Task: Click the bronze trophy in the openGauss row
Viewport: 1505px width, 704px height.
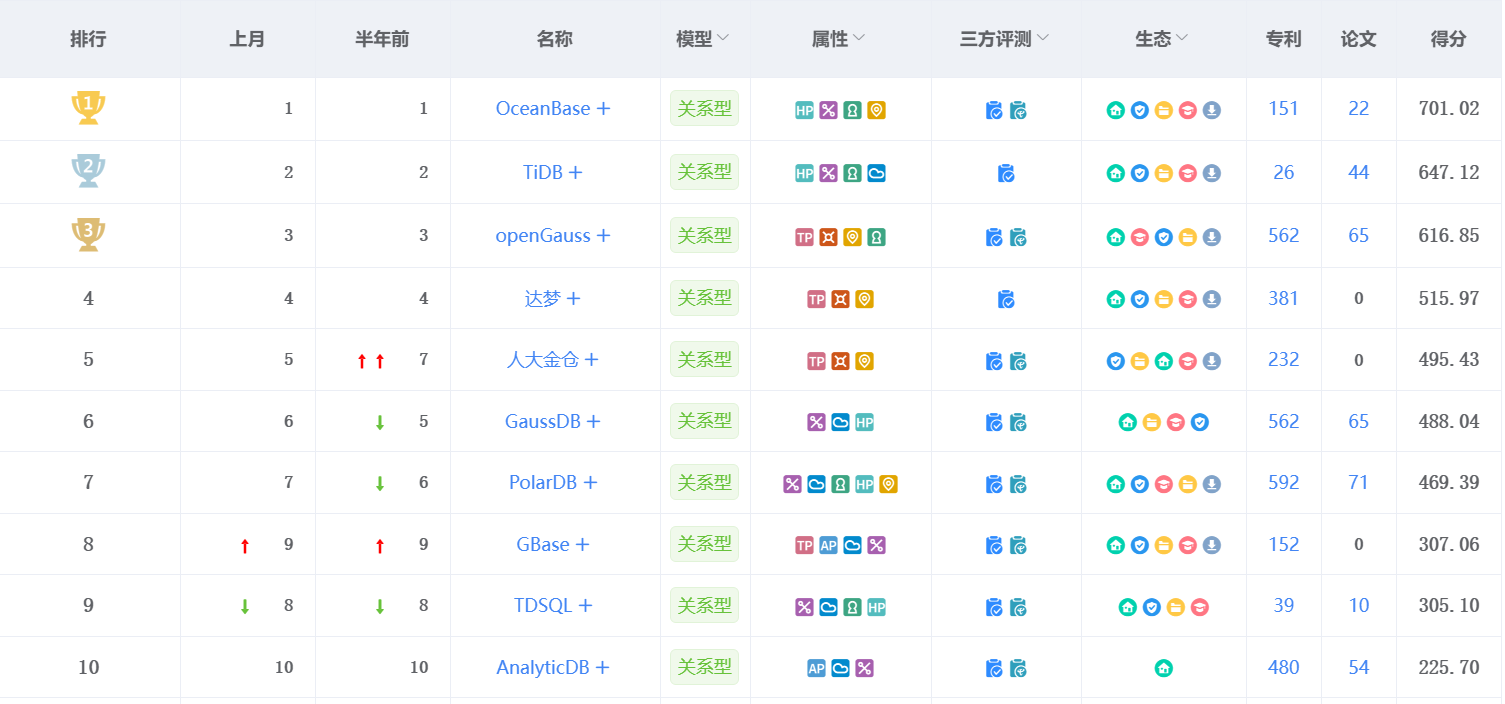Action: (x=88, y=235)
